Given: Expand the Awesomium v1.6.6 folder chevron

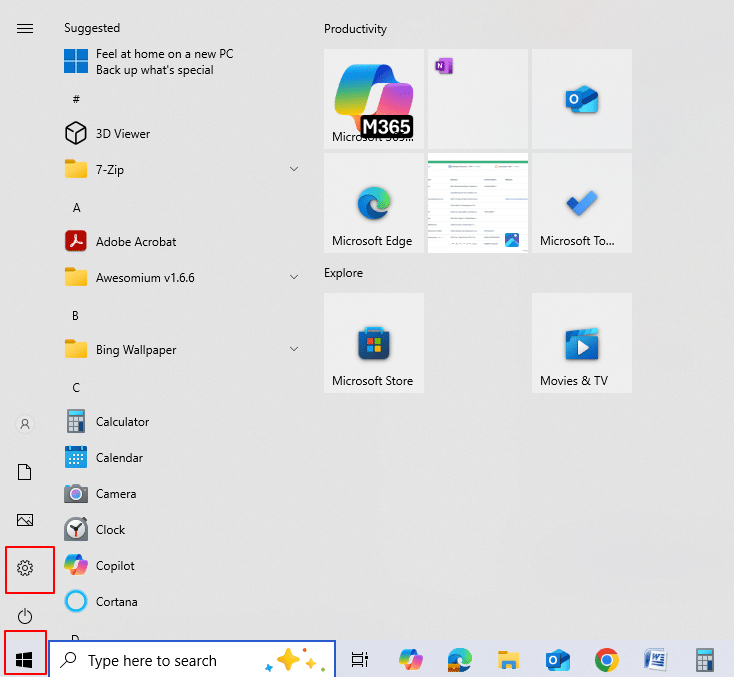Looking at the screenshot, I should coord(294,277).
